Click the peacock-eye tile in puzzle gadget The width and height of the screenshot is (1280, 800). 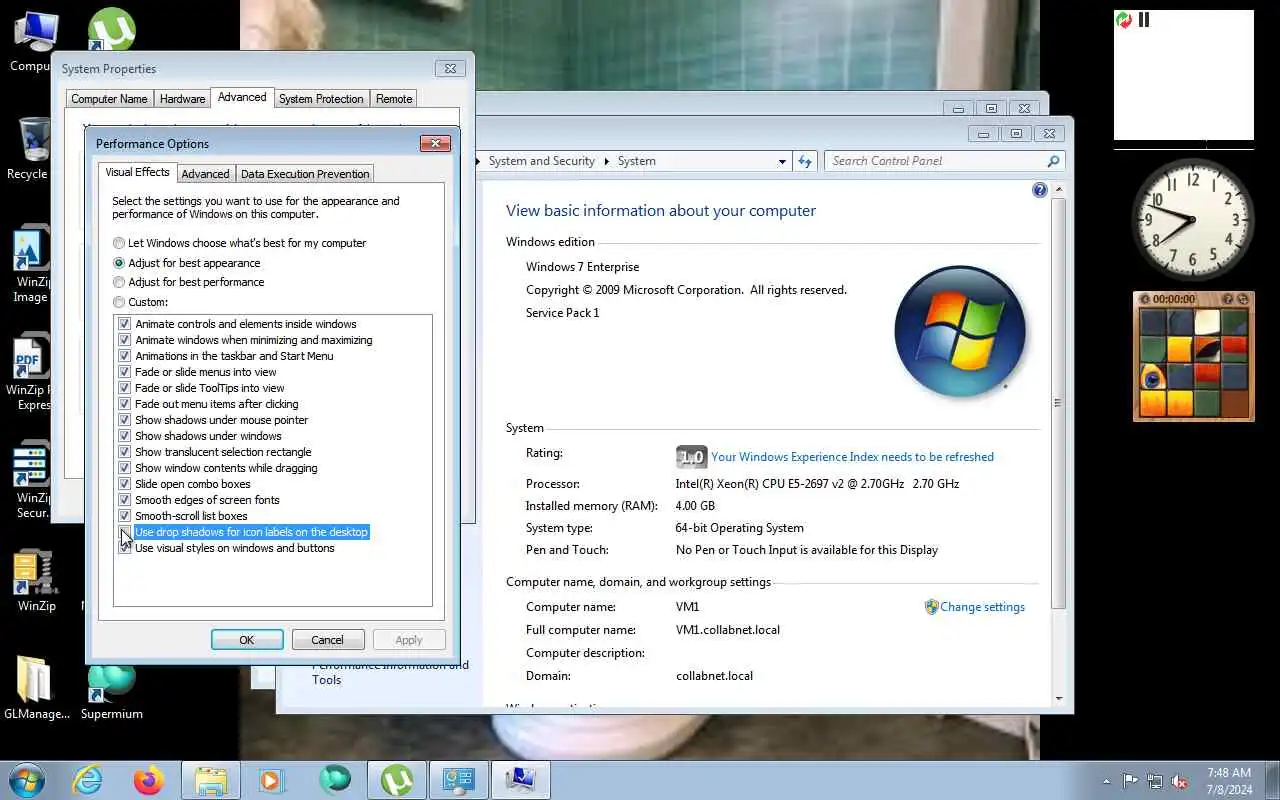1152,378
